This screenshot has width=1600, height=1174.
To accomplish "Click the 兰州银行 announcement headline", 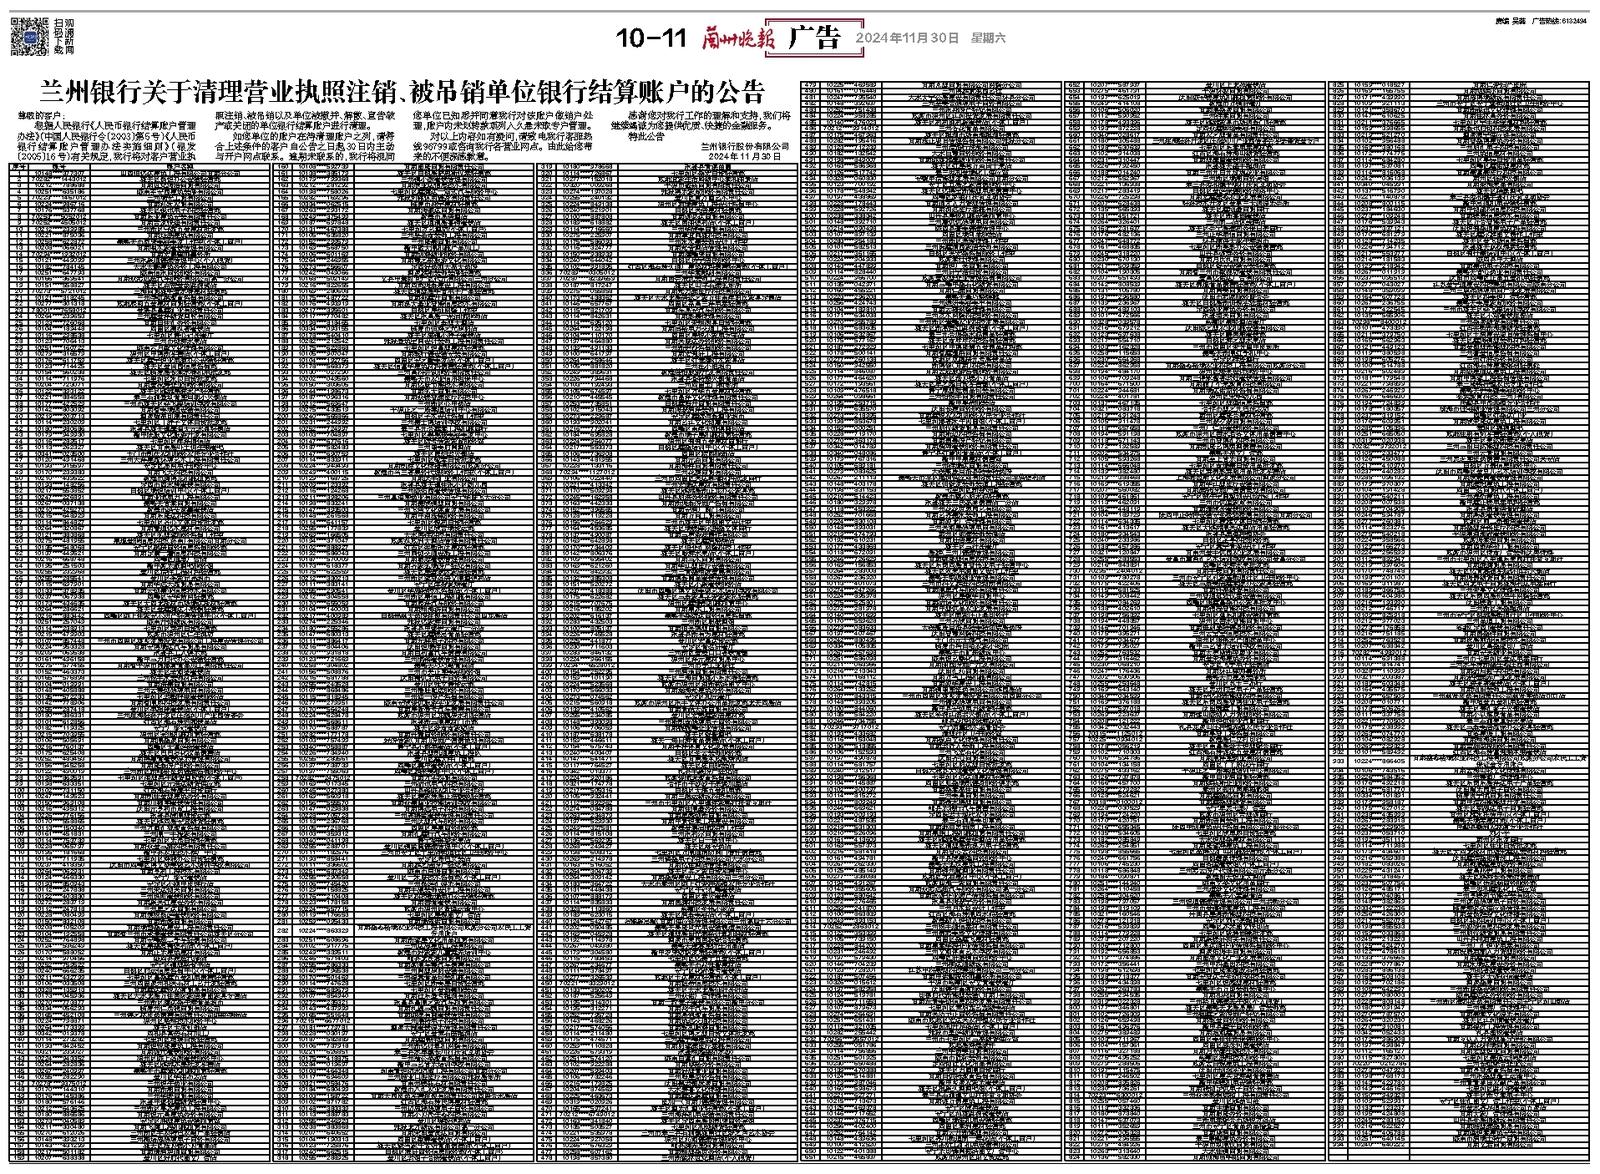I will click(x=401, y=92).
